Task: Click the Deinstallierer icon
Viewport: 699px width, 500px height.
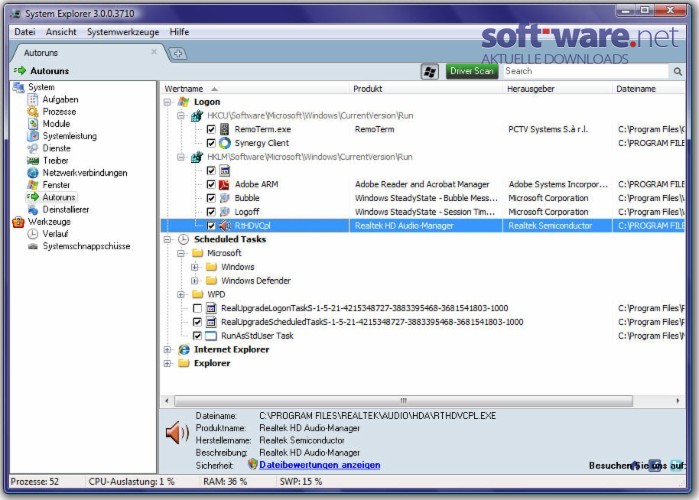Action: [33, 209]
